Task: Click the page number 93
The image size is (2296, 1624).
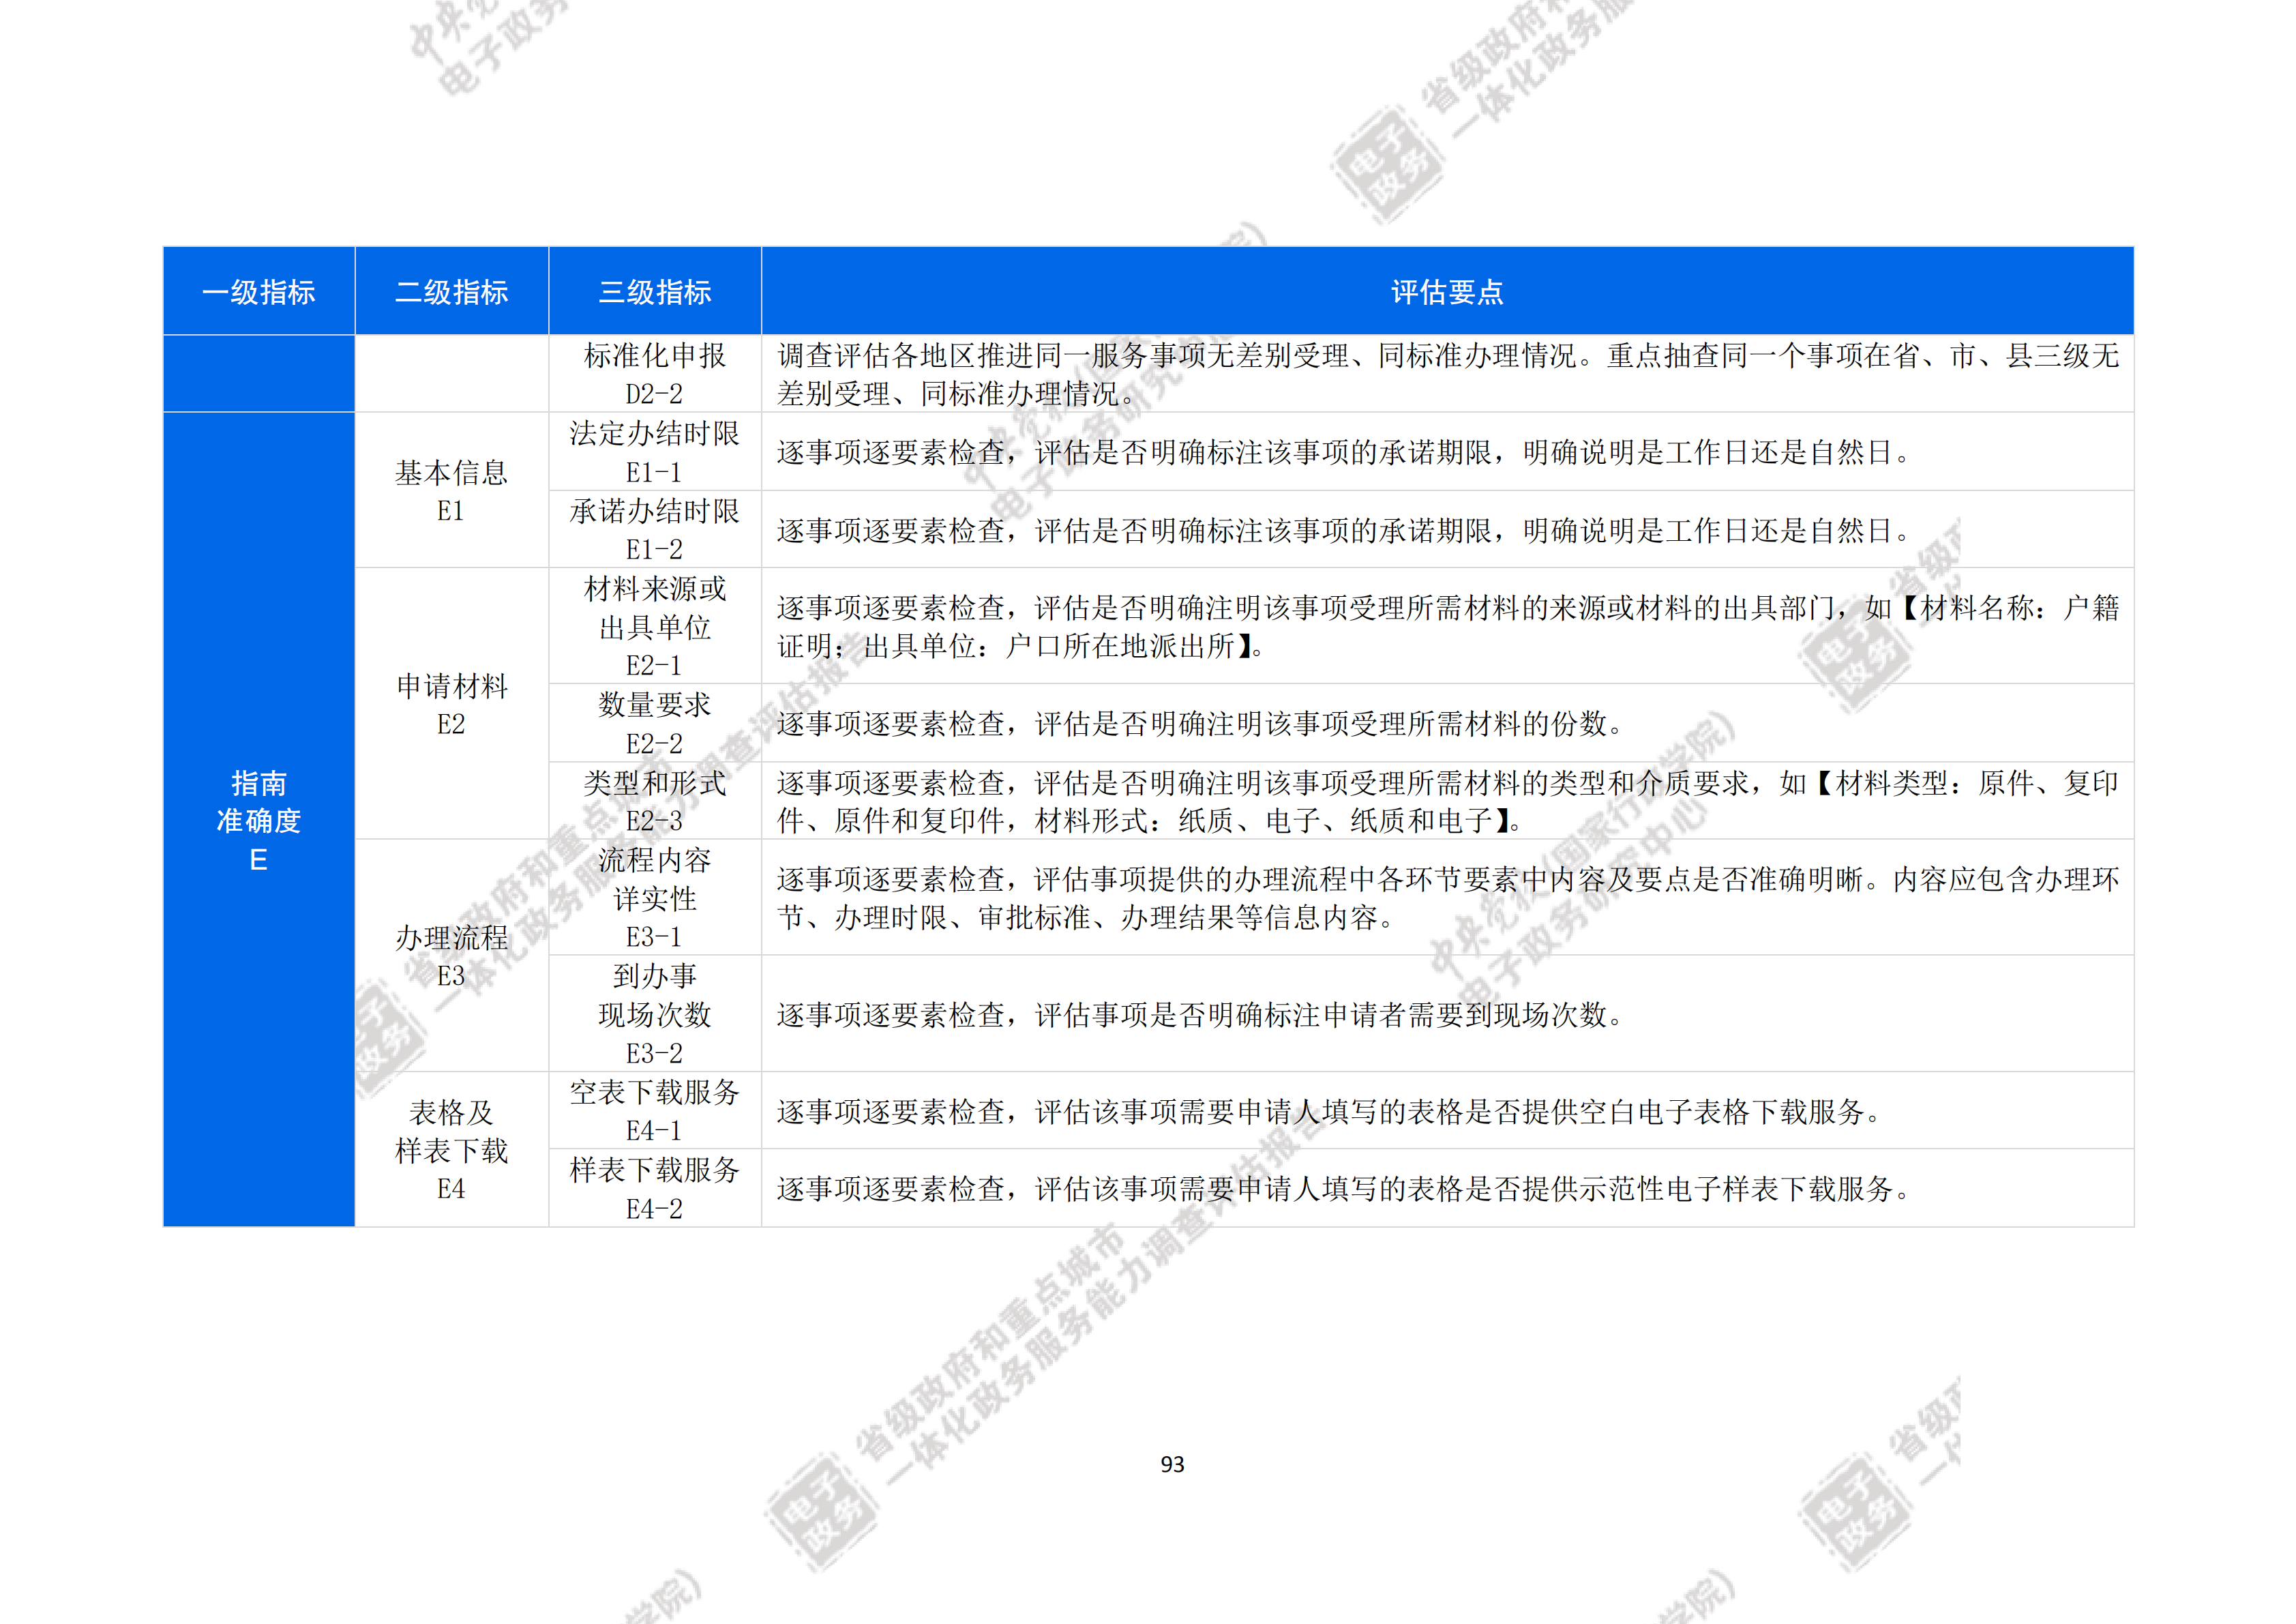Action: click(1172, 1465)
